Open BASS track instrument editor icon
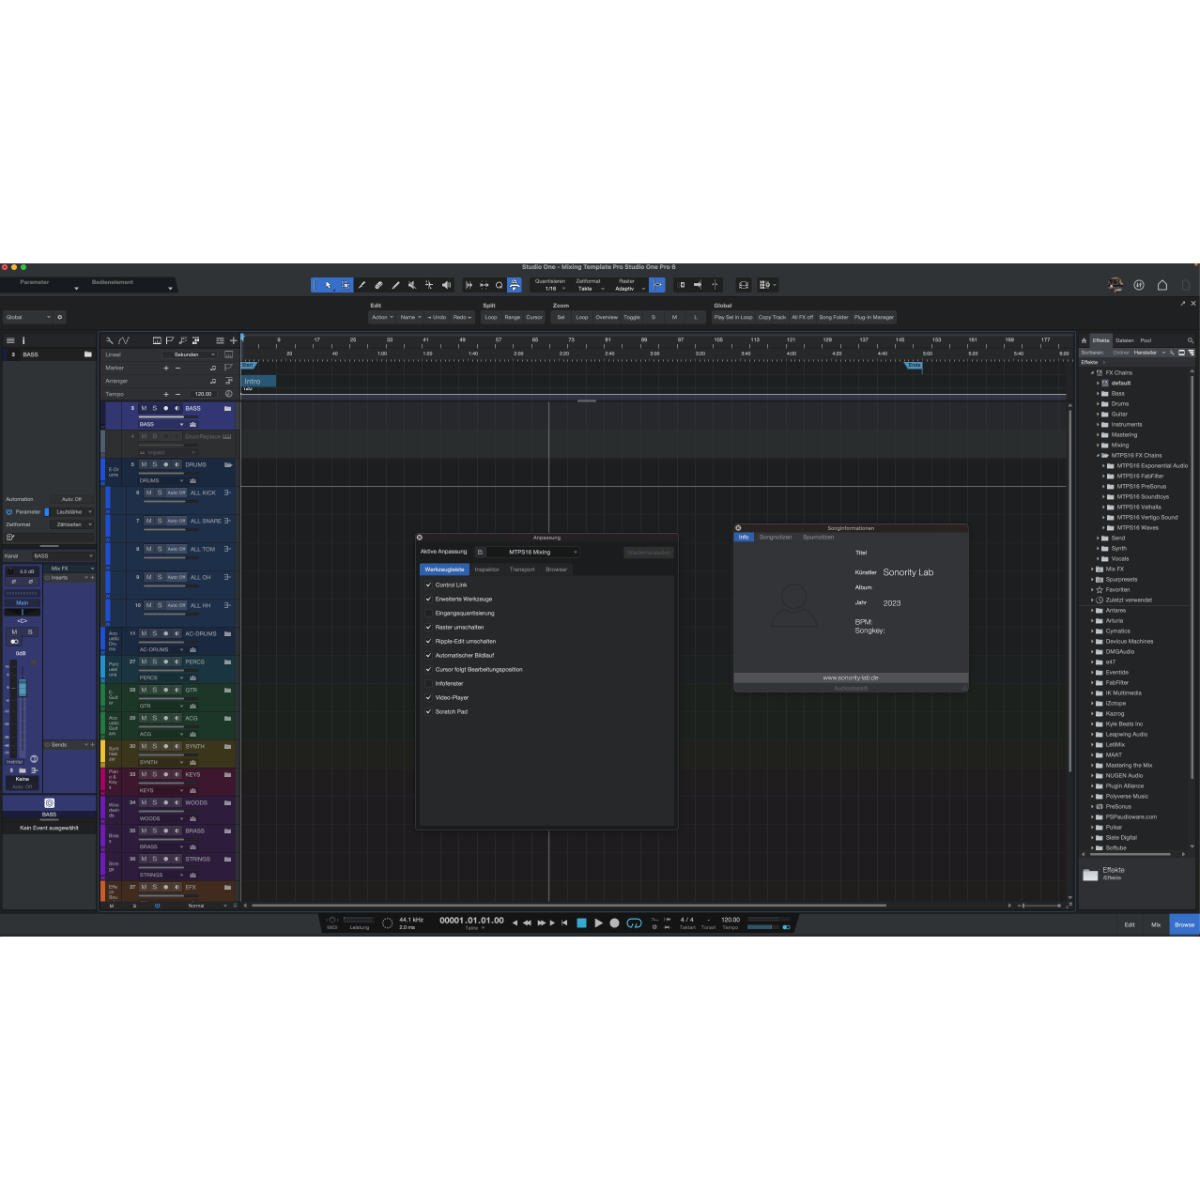The width and height of the screenshot is (1200, 1200). coord(193,424)
